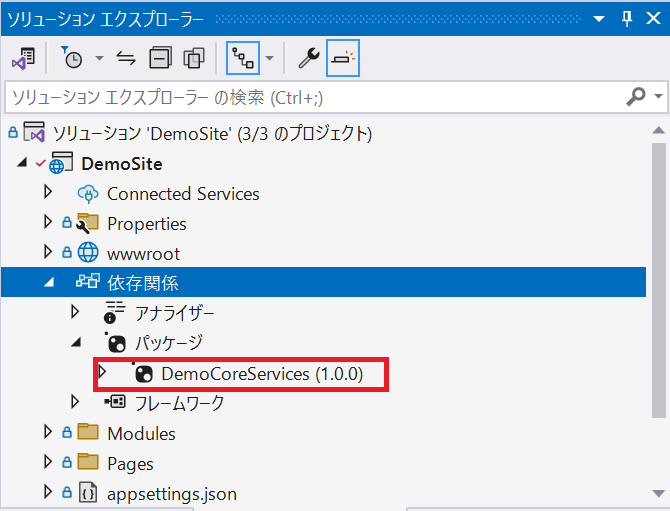Expand DemoCoreServices (1.0.0) package
The height and width of the screenshot is (511, 670).
(x=103, y=372)
